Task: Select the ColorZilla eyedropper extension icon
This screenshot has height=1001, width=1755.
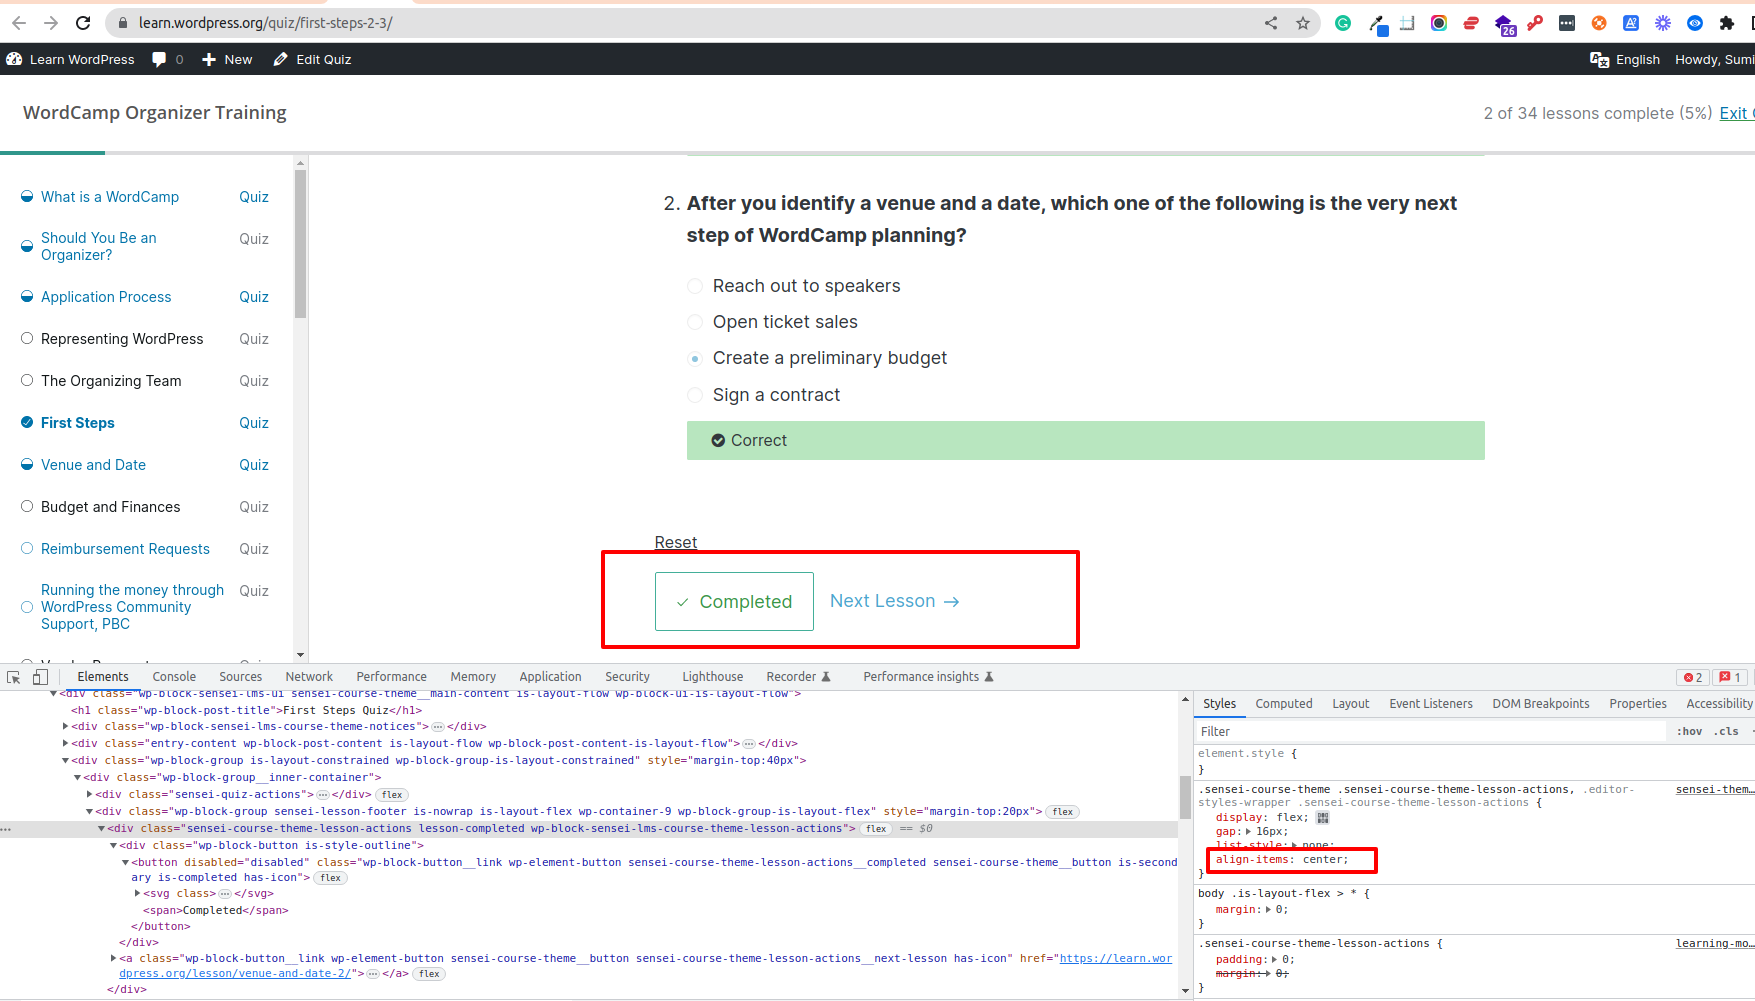Action: pos(1375,22)
